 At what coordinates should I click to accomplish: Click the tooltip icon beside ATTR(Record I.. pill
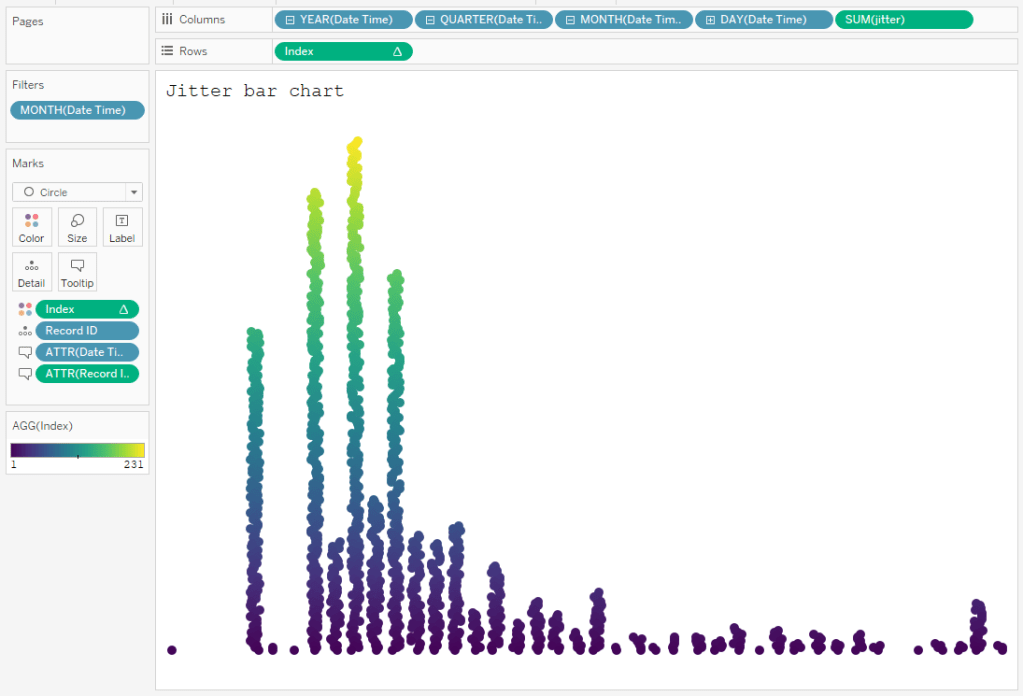point(25,373)
